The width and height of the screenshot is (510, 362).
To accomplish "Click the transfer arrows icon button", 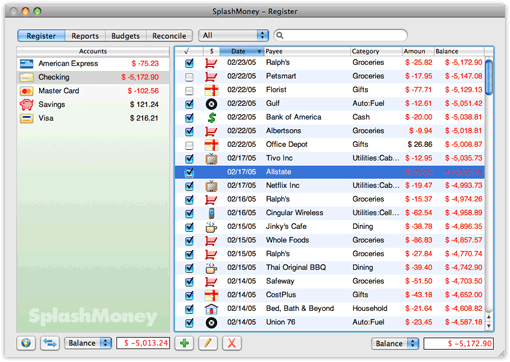I will point(50,343).
